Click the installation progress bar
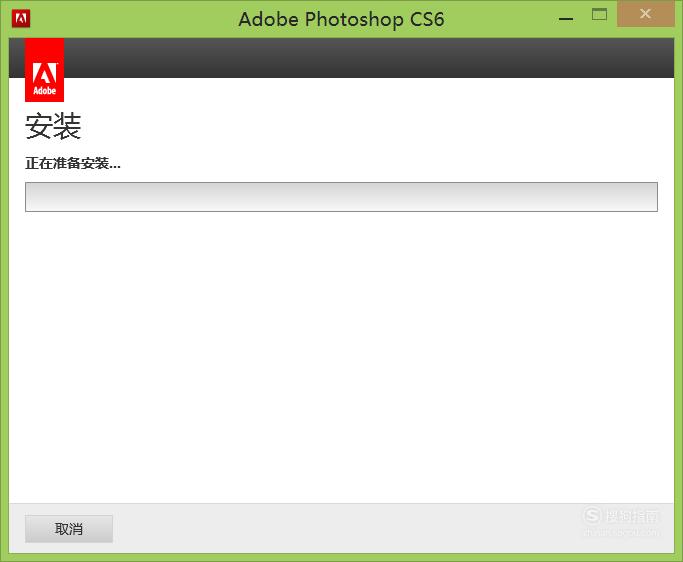 (341, 197)
